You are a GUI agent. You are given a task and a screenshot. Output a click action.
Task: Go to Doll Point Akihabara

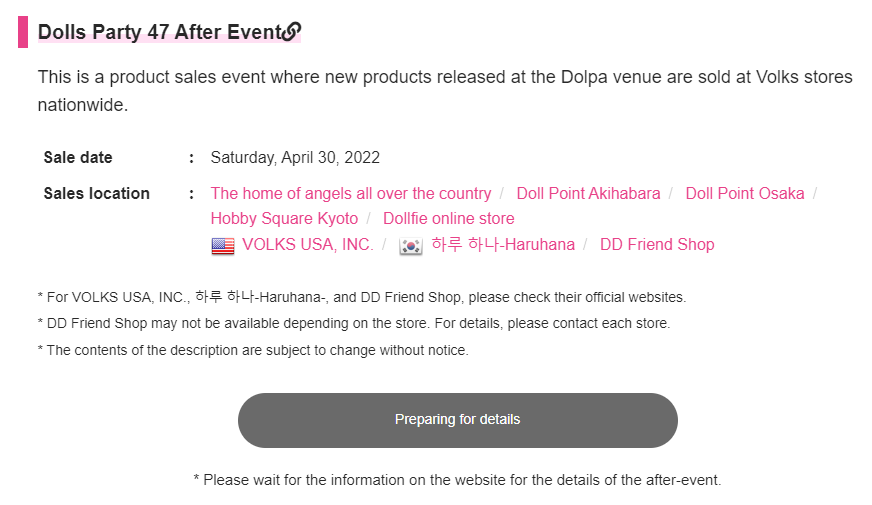coord(588,193)
